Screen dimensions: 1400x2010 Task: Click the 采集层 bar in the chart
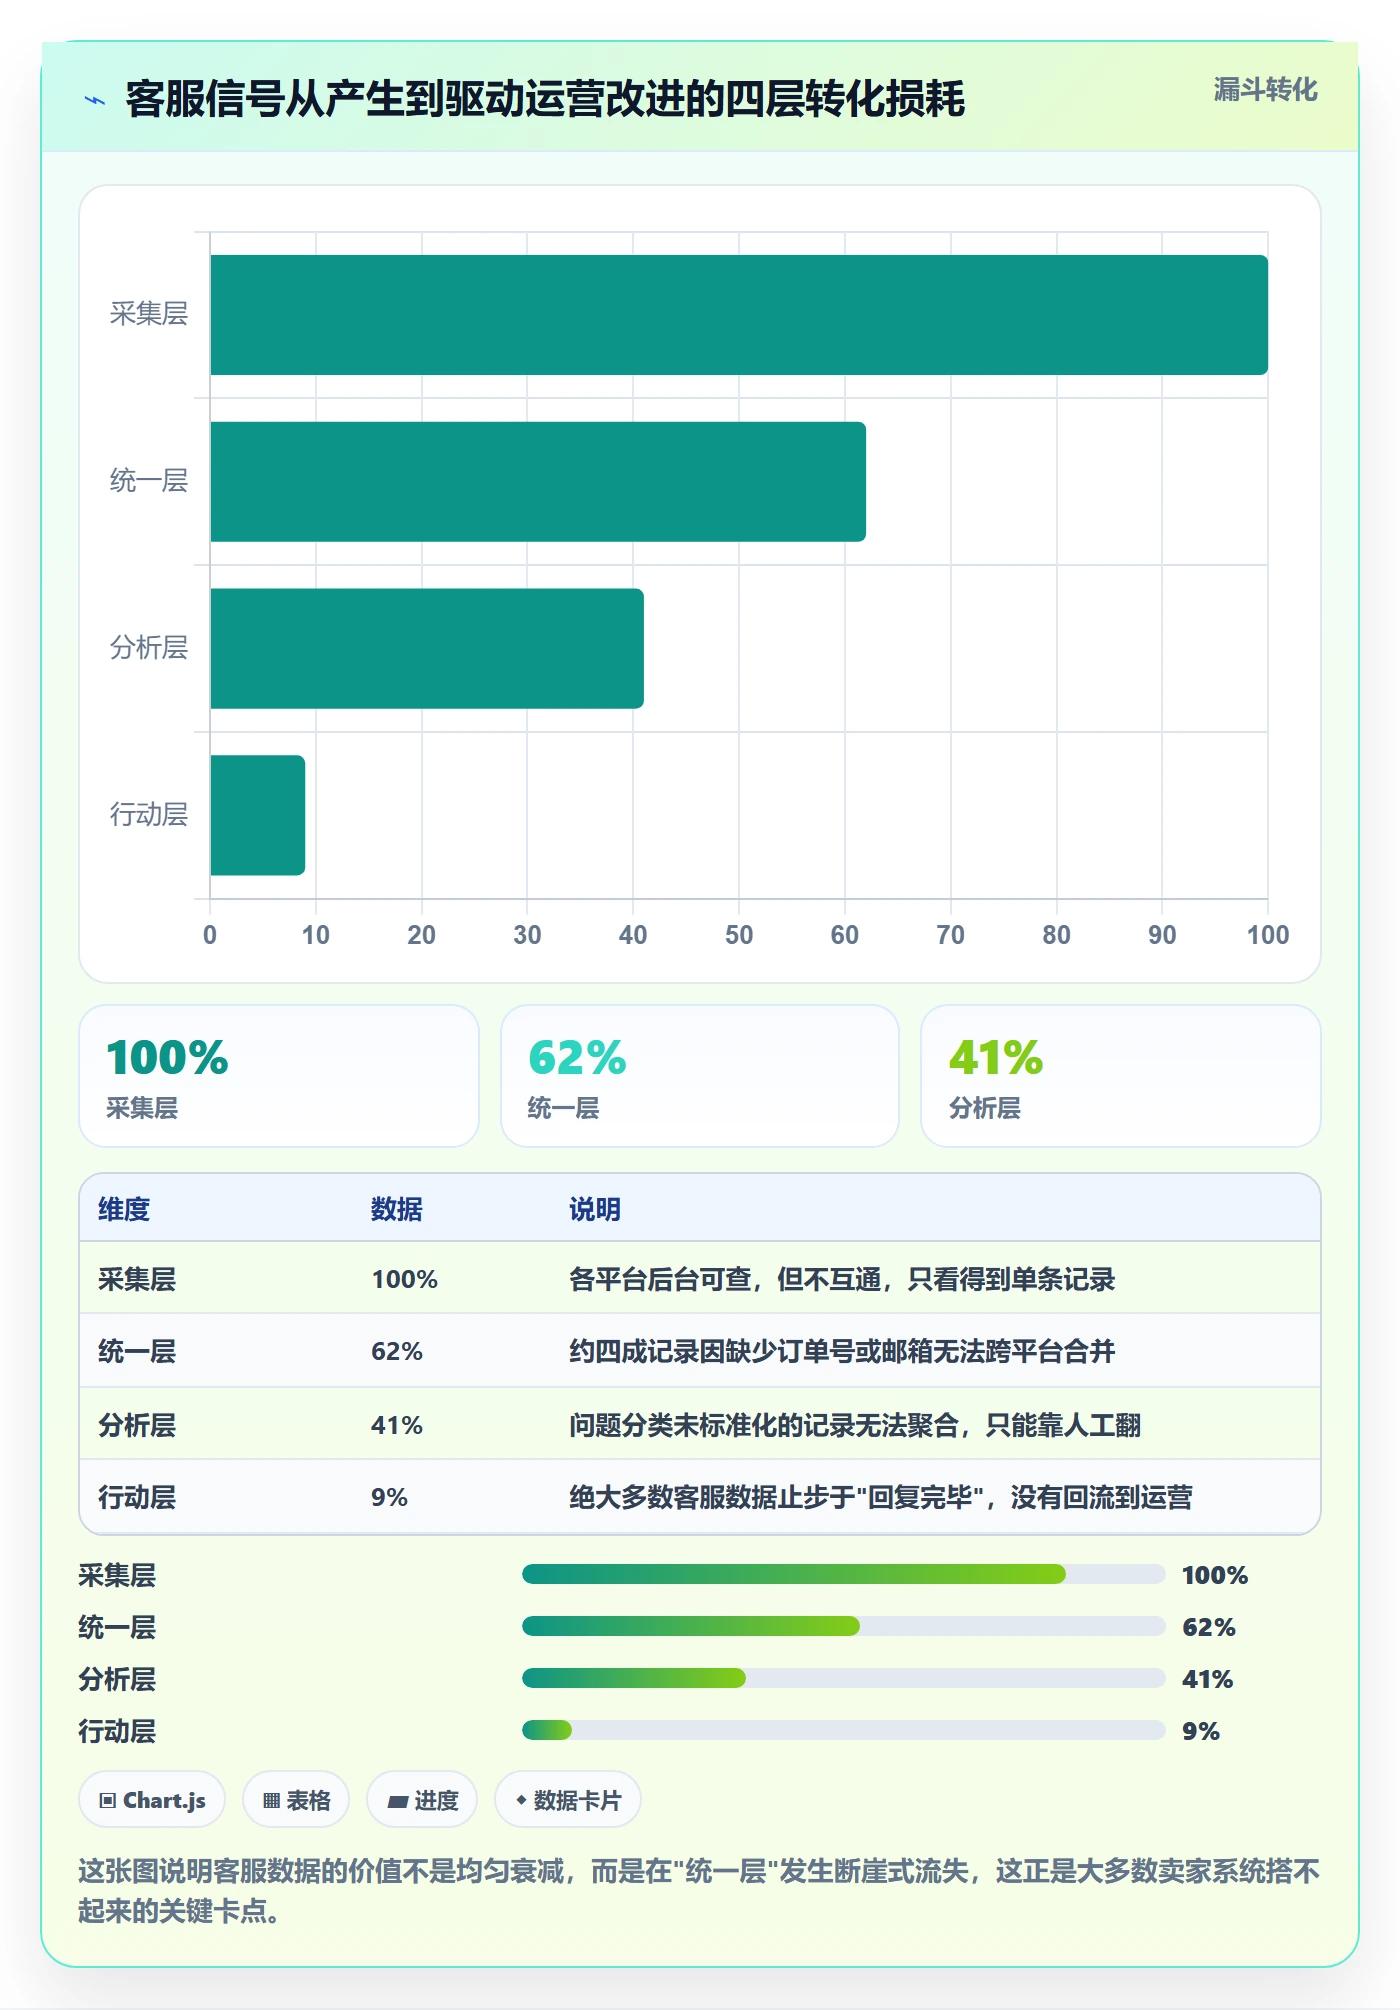(739, 315)
